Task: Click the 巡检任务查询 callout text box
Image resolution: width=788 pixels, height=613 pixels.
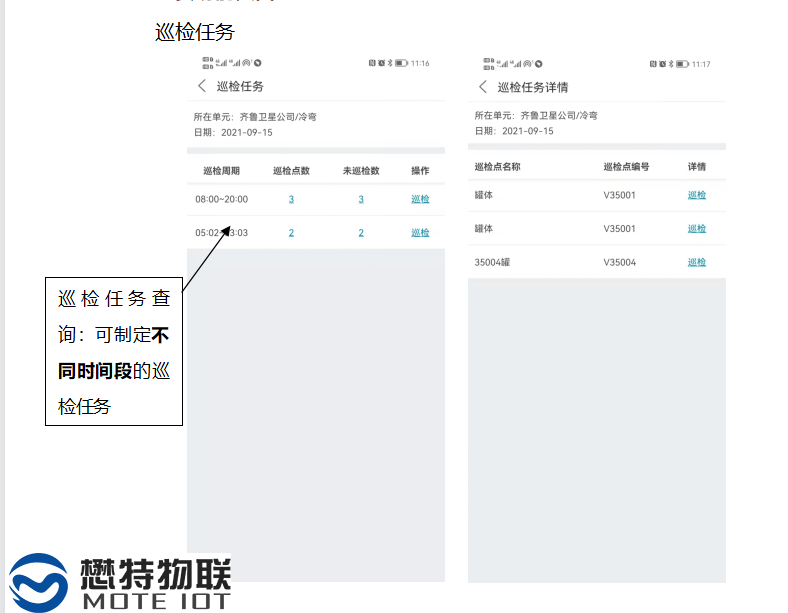Action: click(x=114, y=351)
